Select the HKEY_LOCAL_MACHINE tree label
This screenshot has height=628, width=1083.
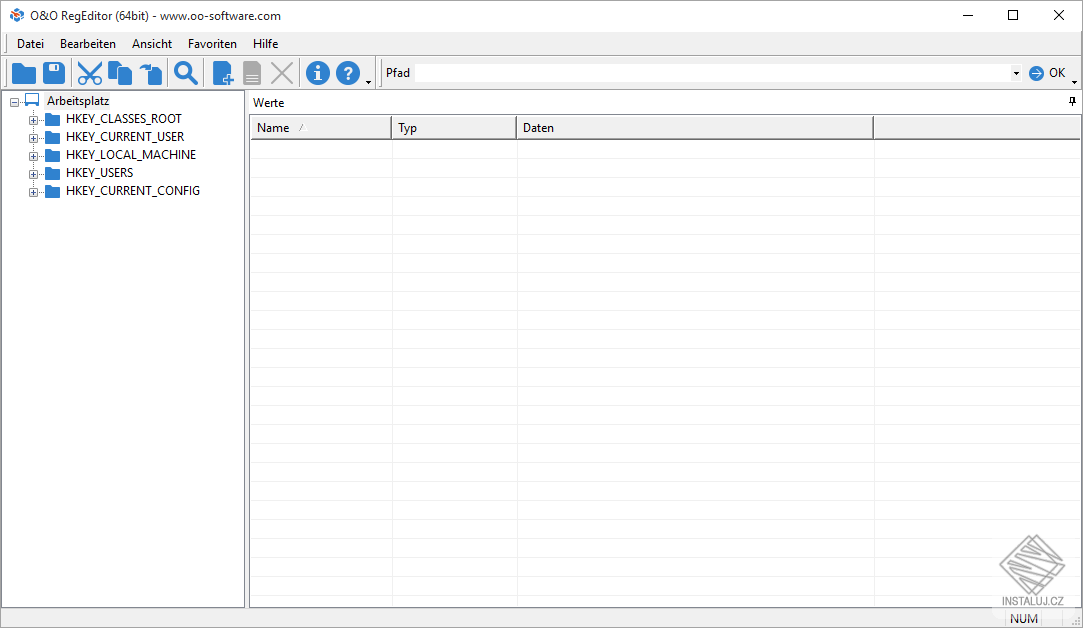[131, 155]
